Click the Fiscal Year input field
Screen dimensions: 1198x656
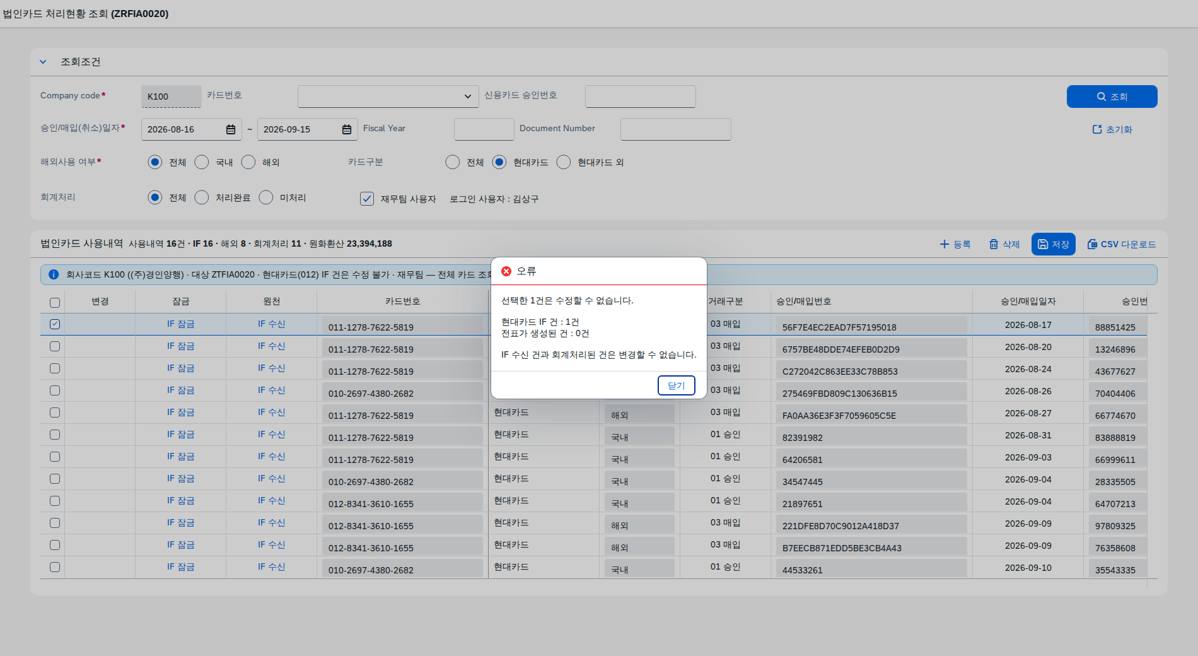pos(484,129)
